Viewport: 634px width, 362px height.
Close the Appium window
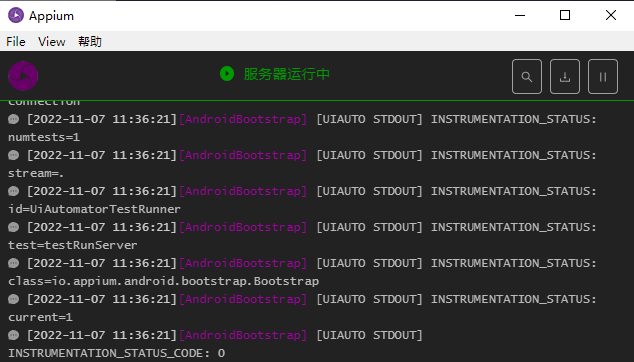click(x=611, y=15)
